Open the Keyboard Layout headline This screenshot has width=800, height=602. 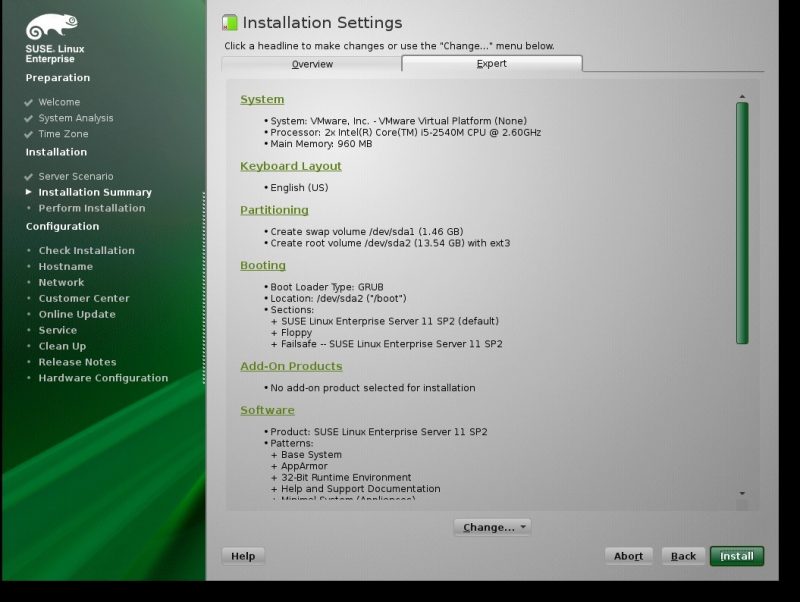[290, 166]
